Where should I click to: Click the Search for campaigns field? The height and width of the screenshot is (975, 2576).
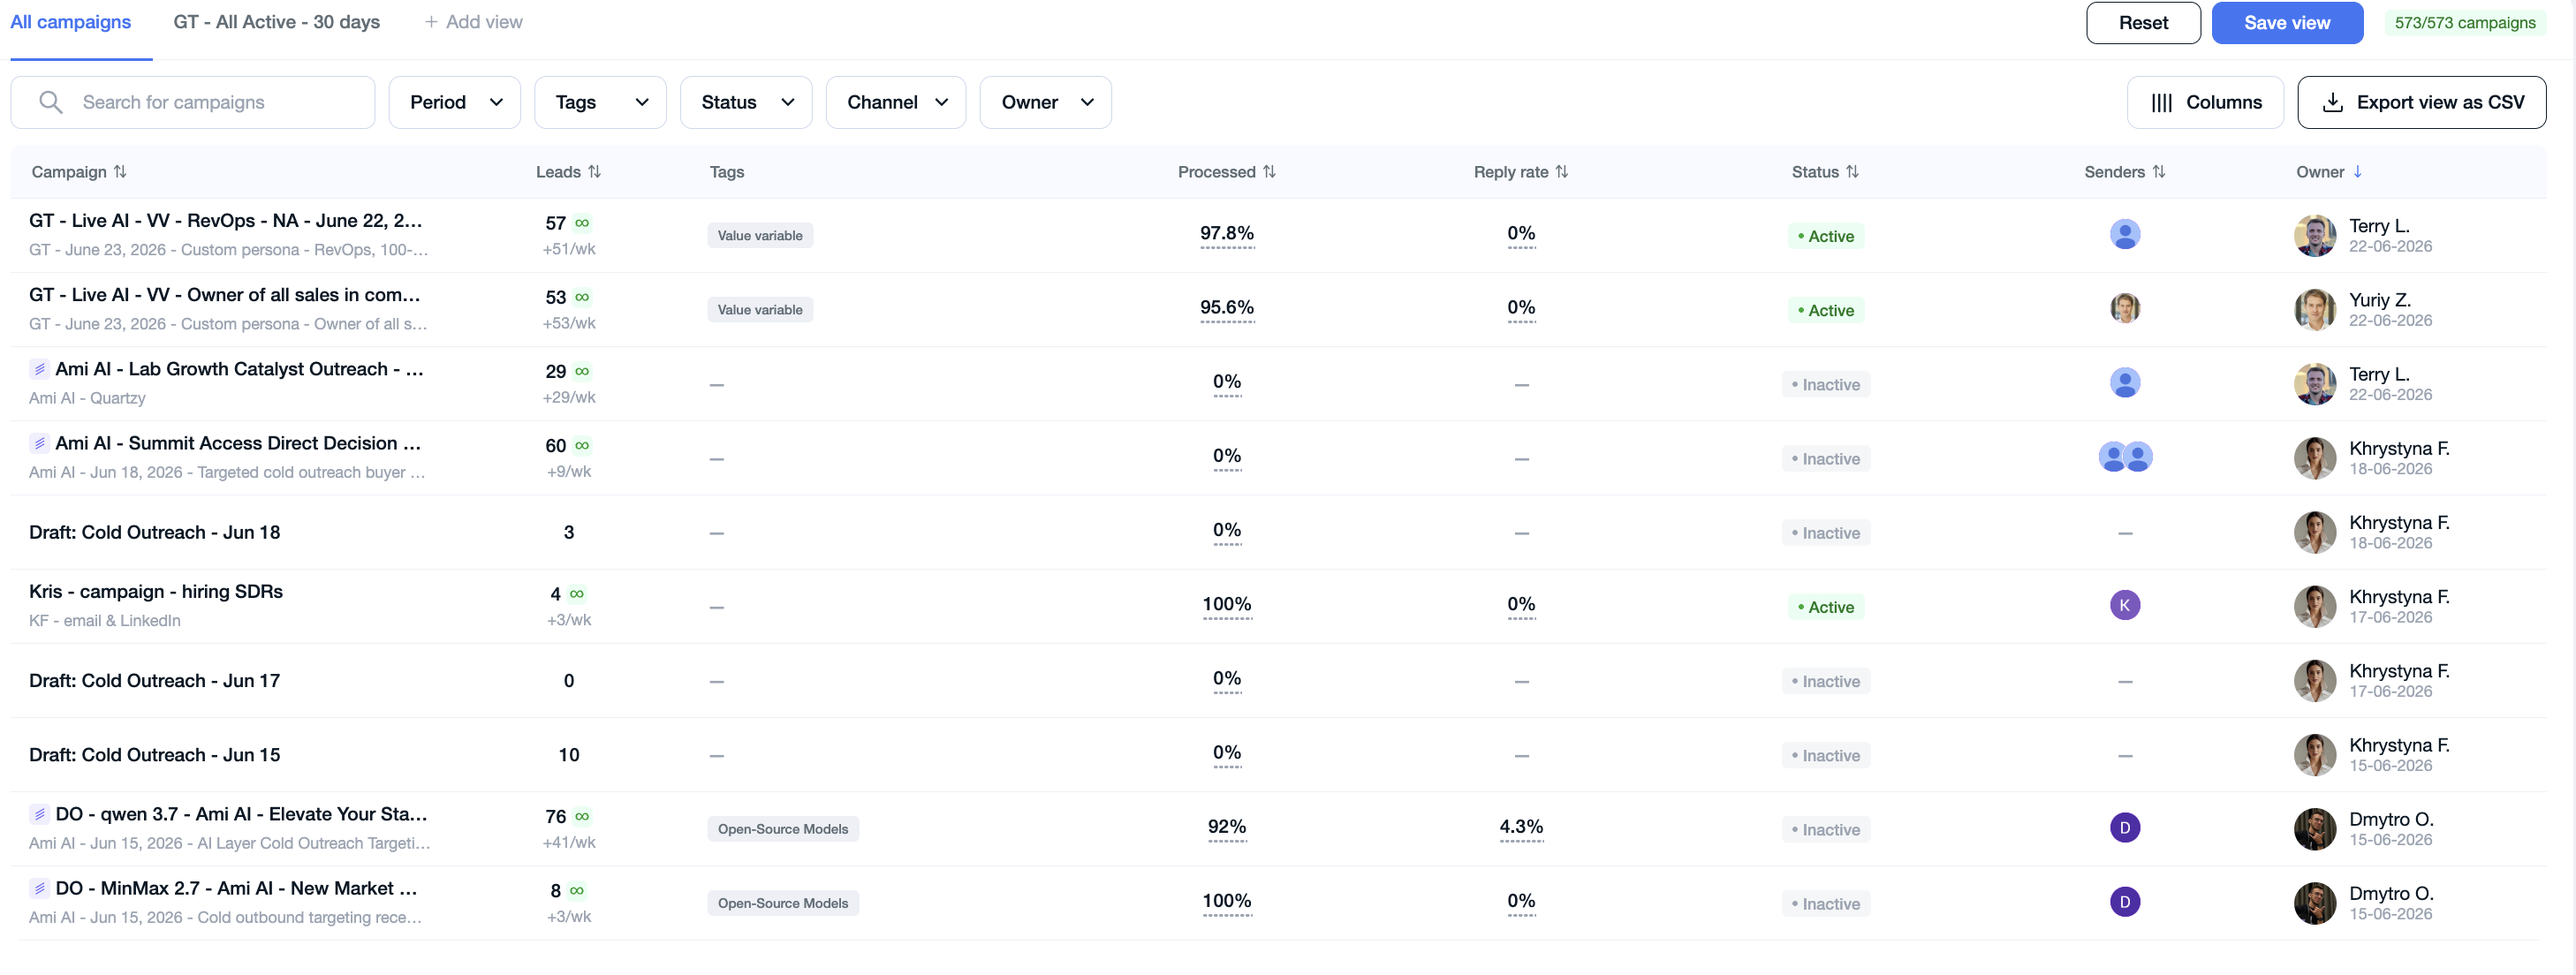tap(193, 102)
